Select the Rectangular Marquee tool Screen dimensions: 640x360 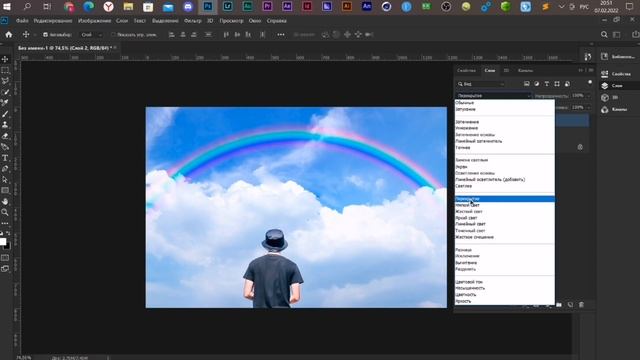point(5,70)
